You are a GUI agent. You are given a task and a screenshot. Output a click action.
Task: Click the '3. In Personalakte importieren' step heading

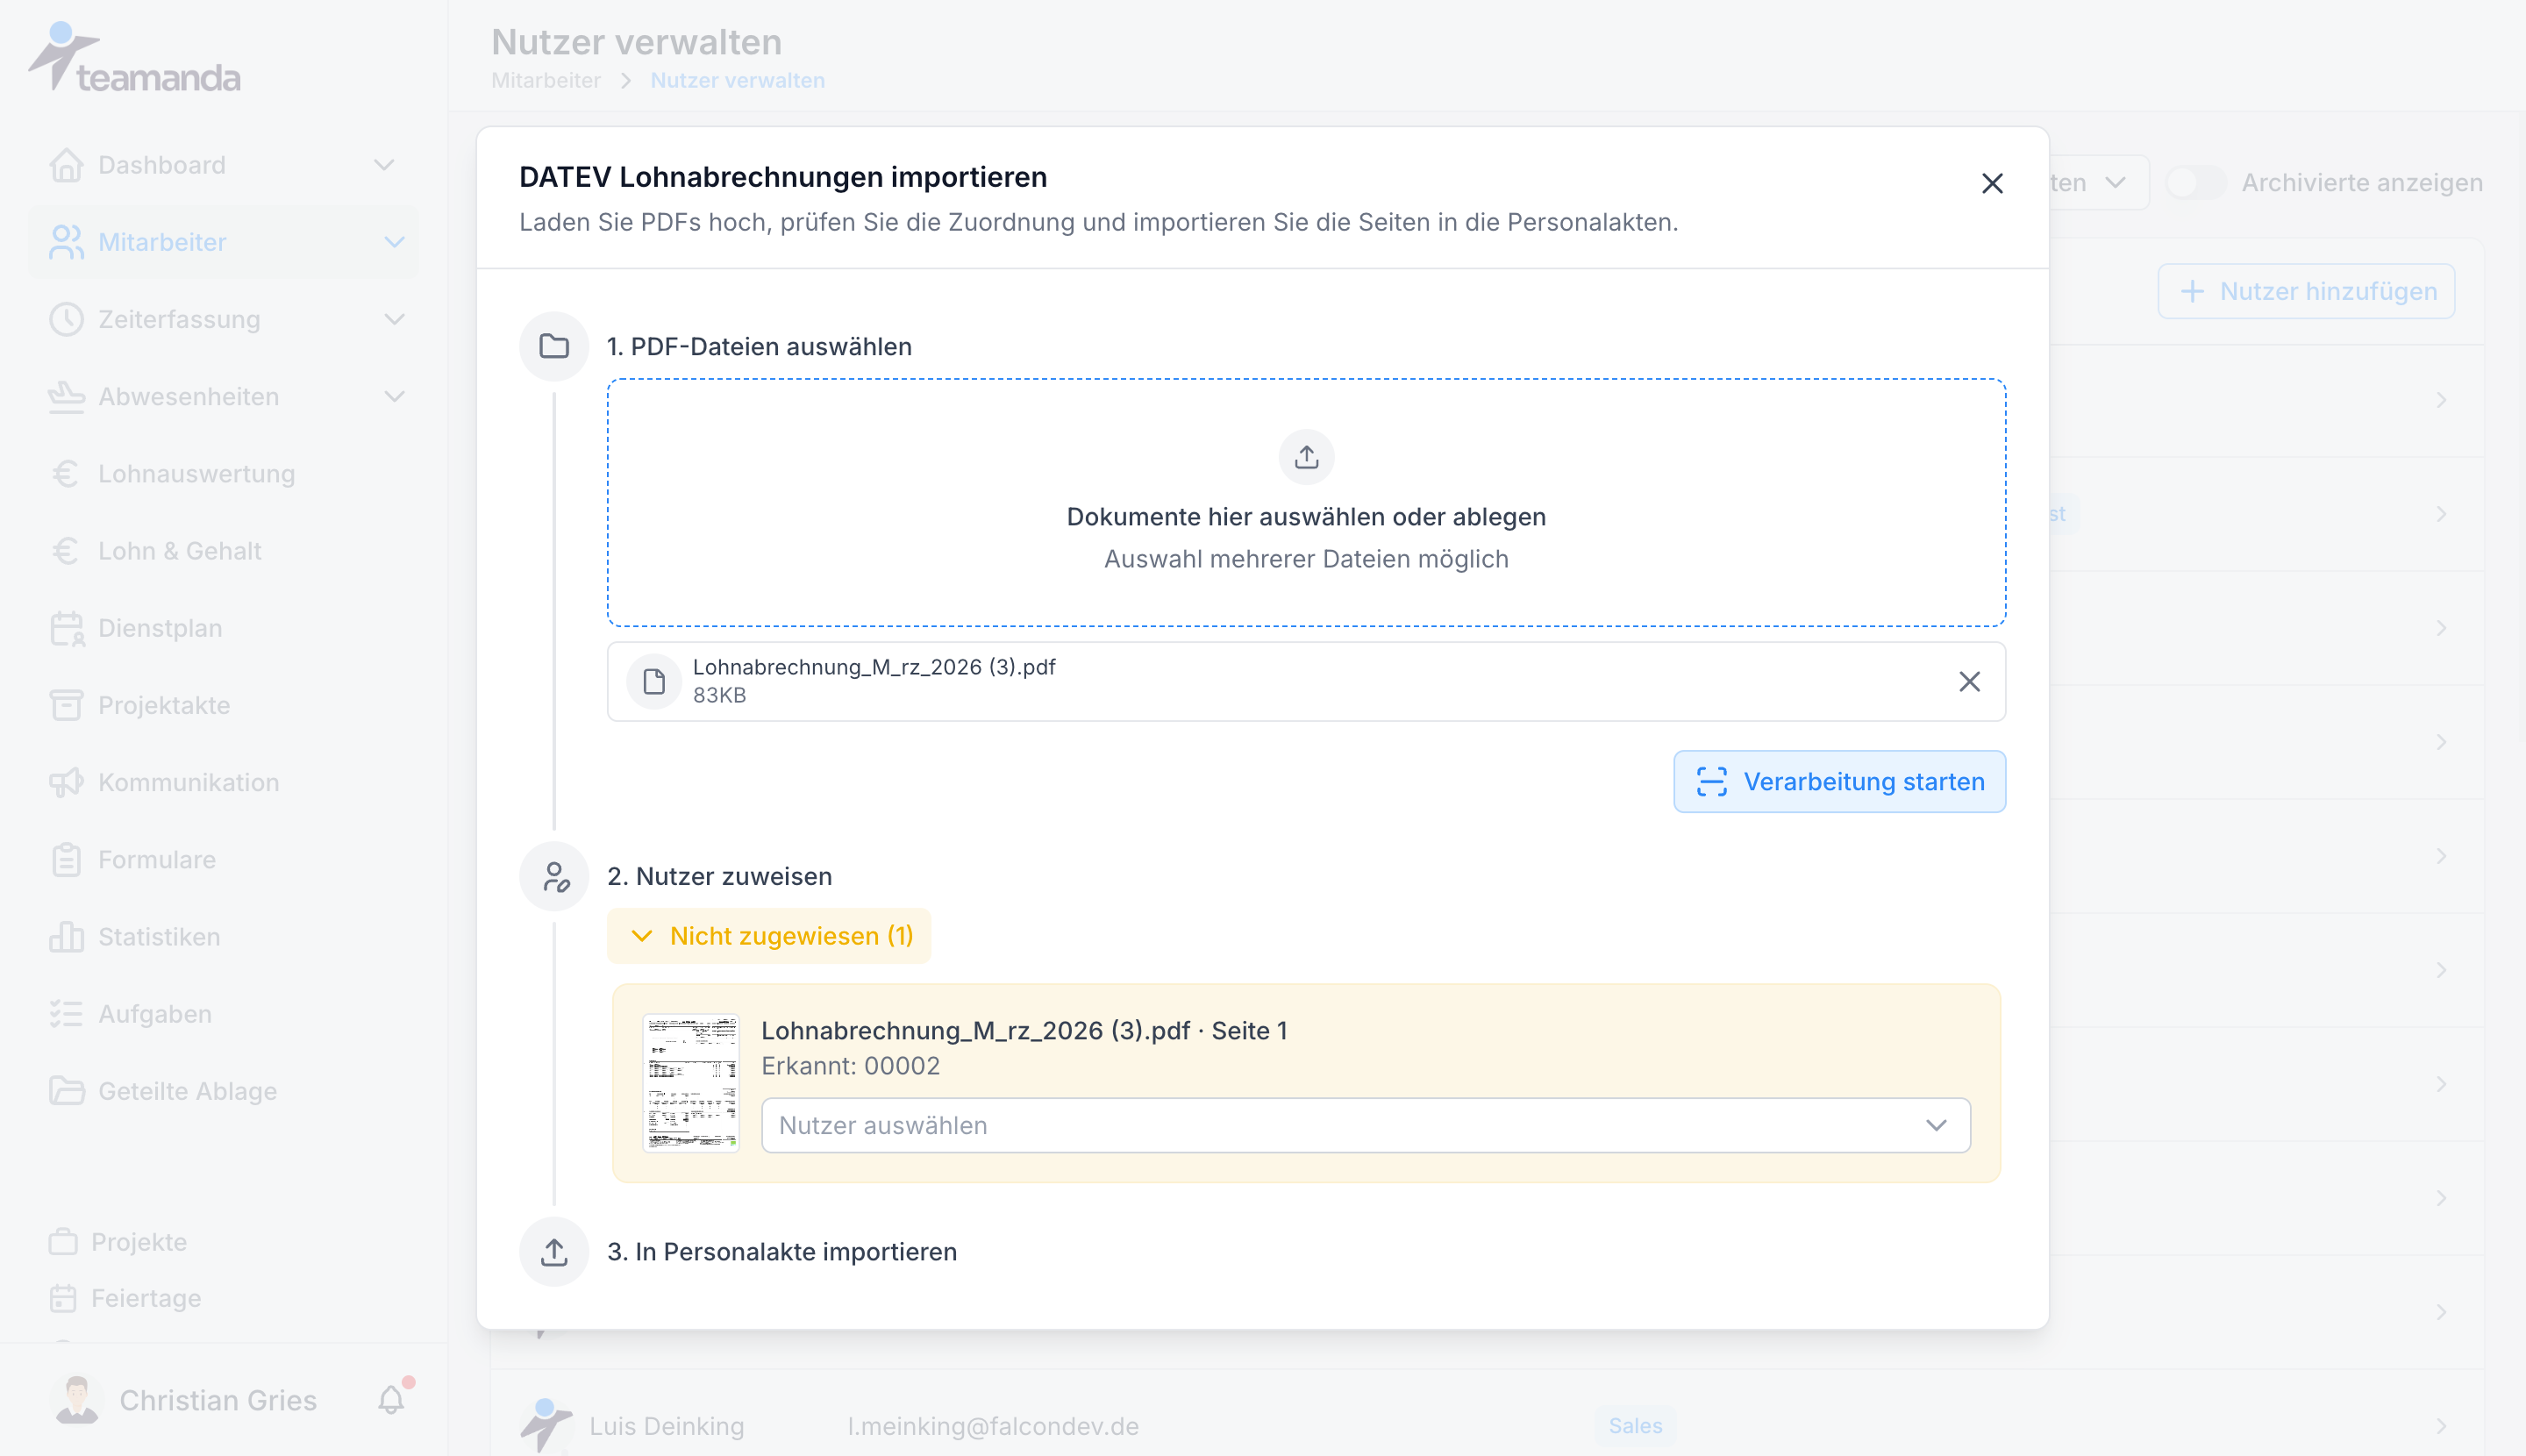(x=782, y=1251)
